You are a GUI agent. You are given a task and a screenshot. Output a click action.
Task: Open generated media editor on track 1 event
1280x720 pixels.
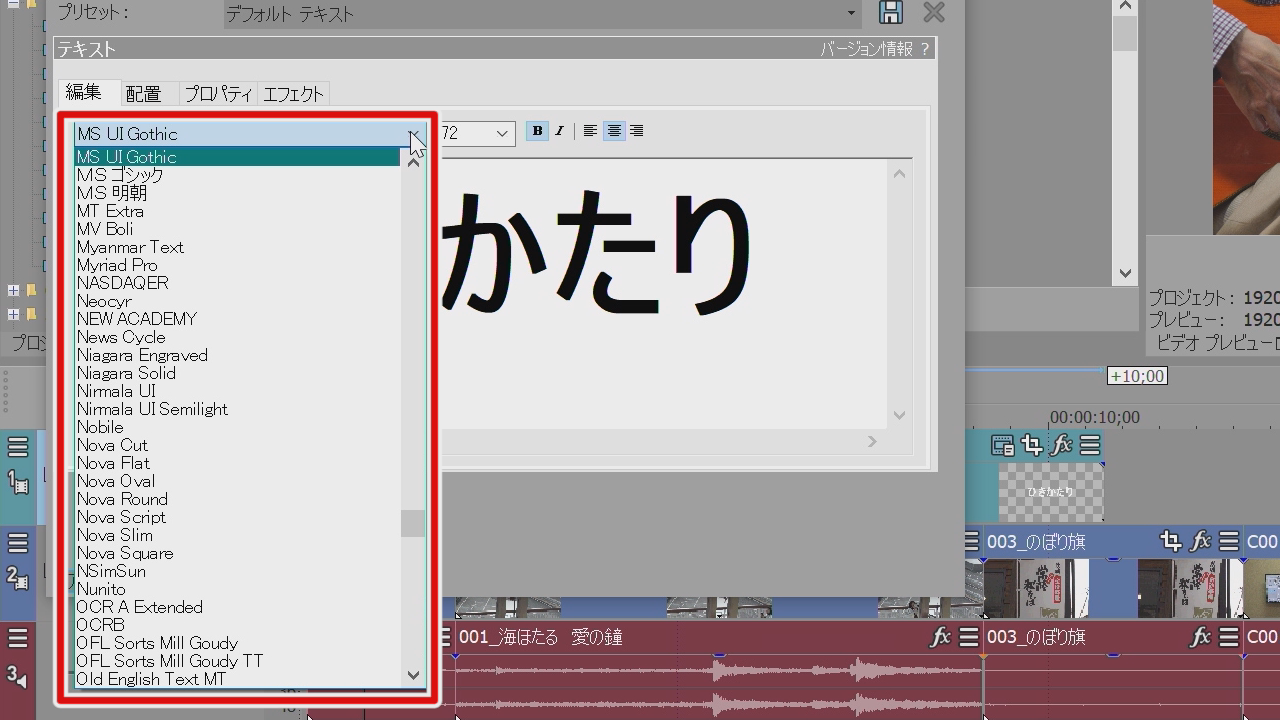(x=1002, y=445)
